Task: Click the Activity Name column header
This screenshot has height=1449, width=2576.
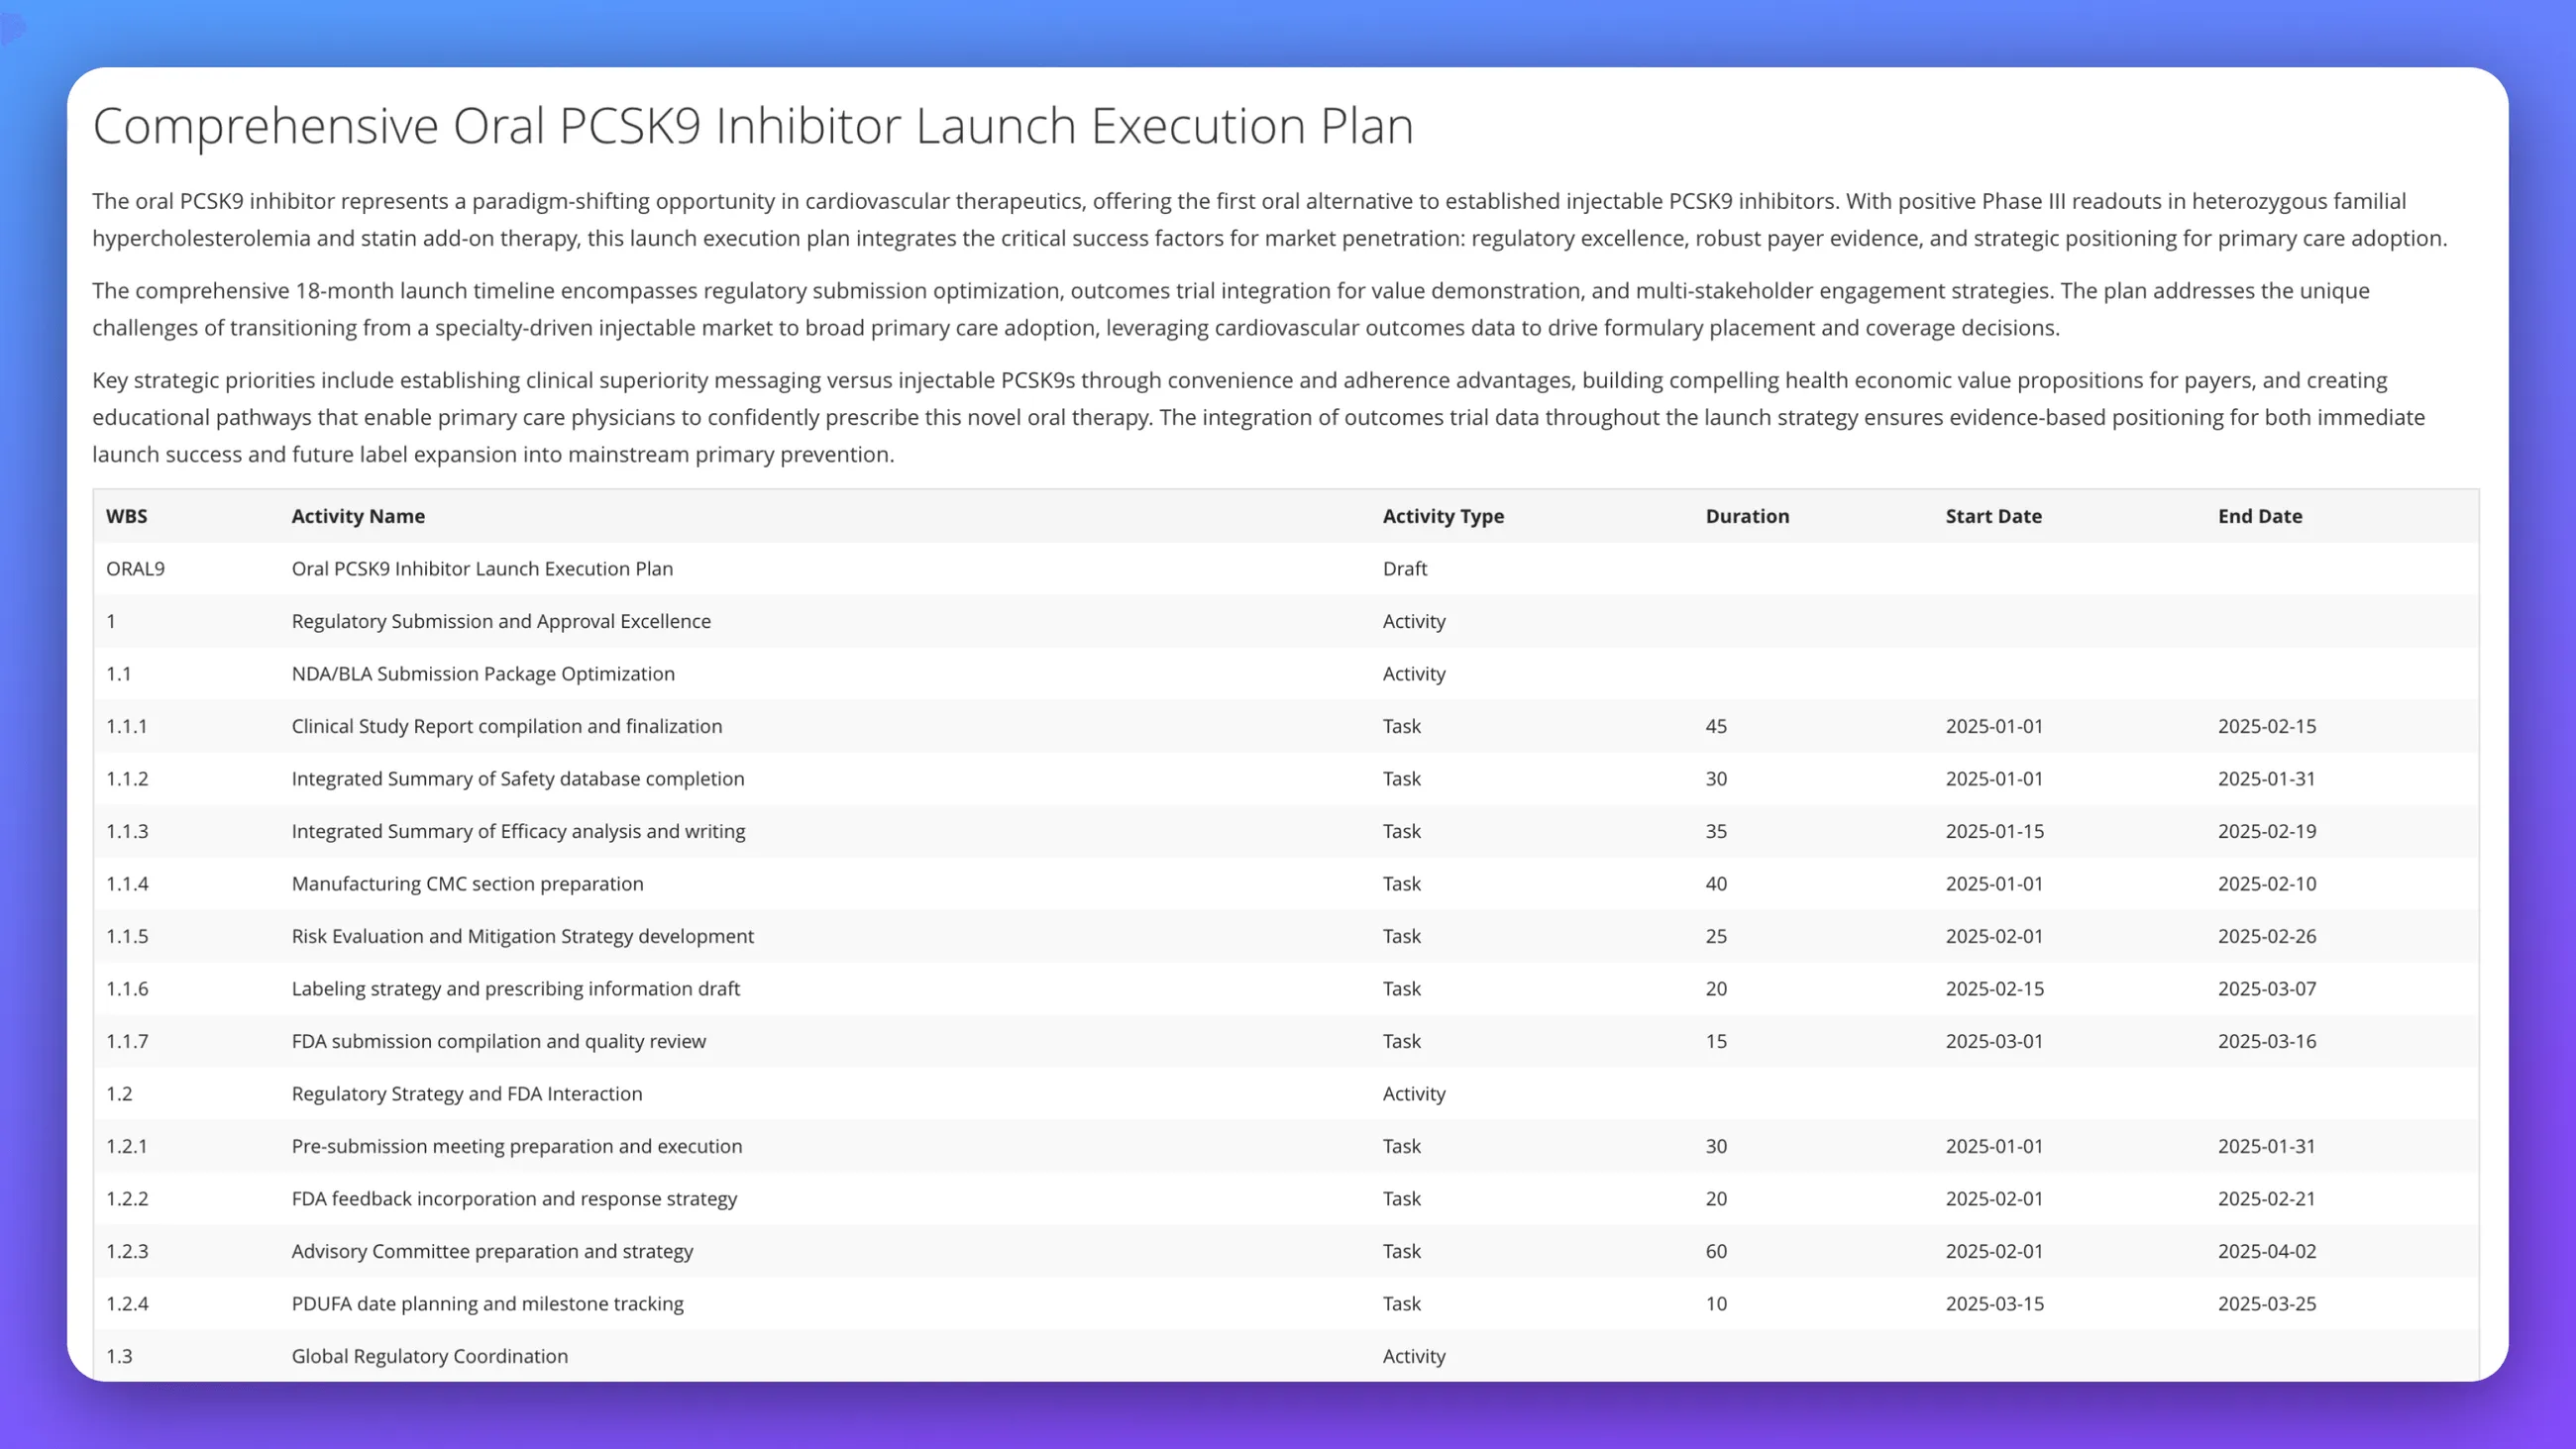Action: [358, 516]
